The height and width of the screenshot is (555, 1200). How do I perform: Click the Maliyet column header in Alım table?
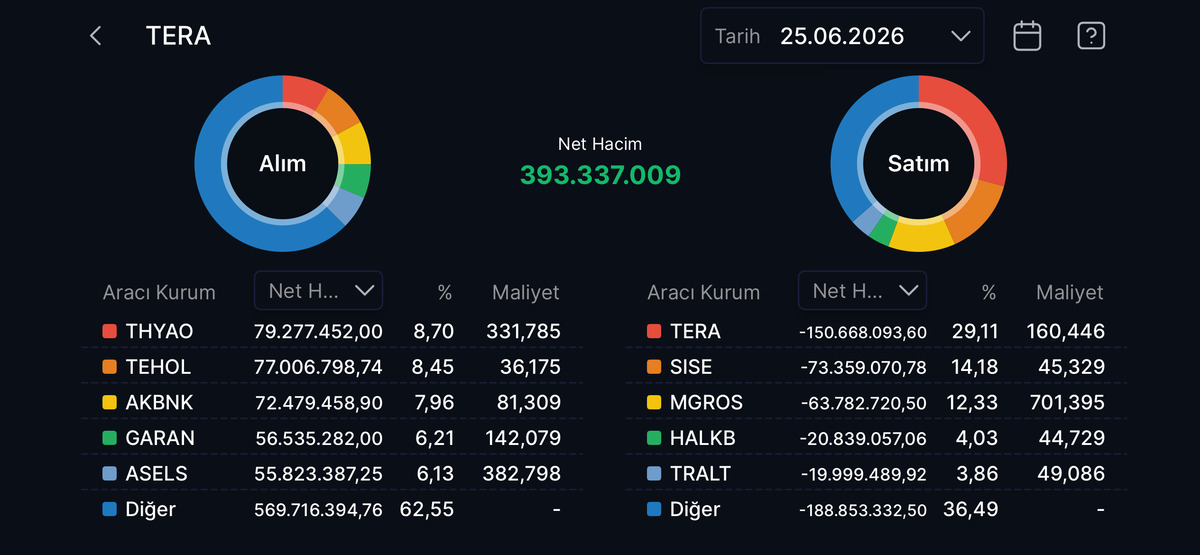[x=526, y=292]
